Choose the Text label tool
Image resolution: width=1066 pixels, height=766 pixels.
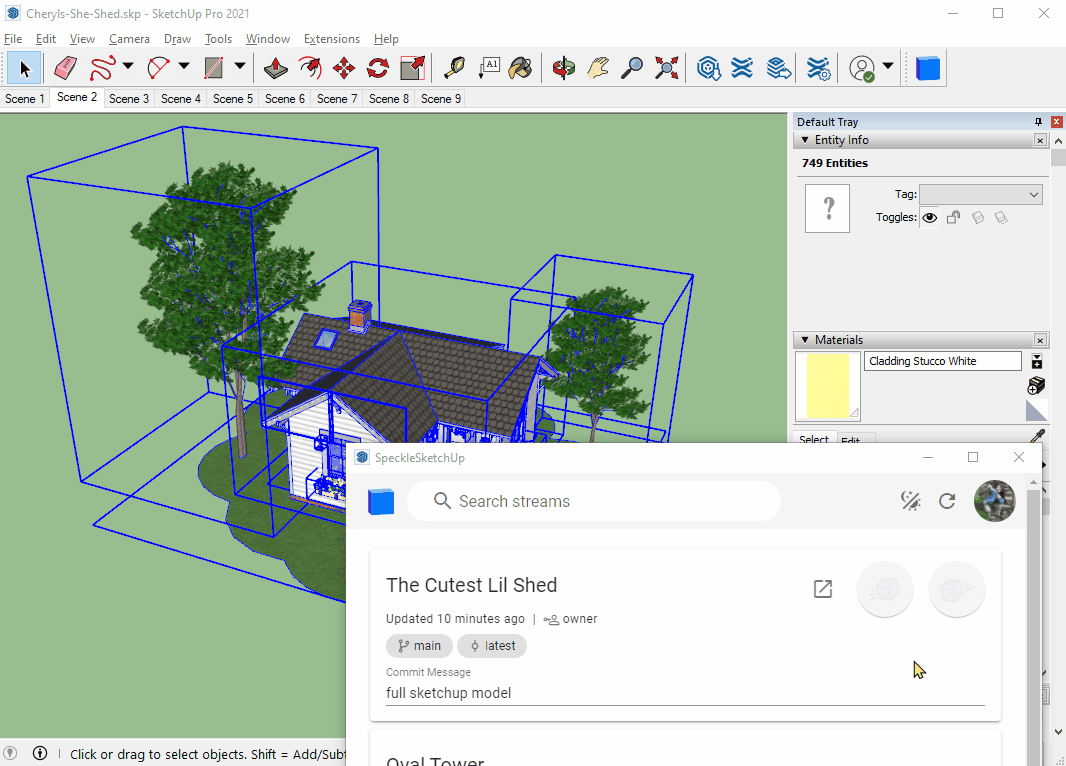(x=489, y=68)
